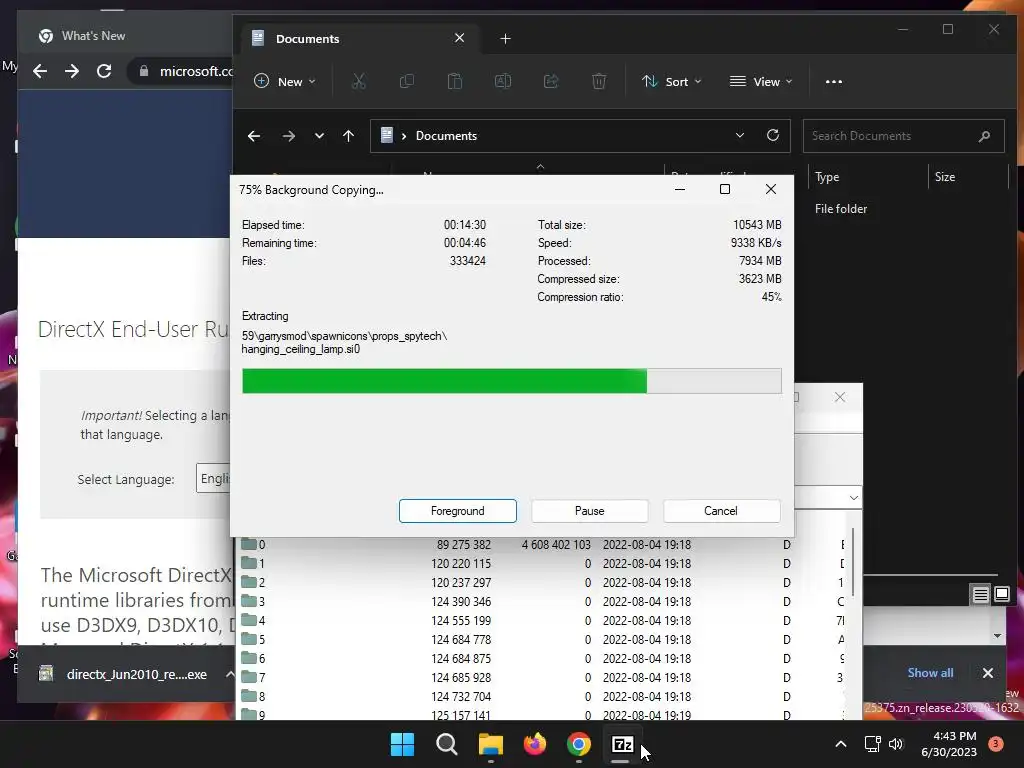Go up one folder in Explorer
This screenshot has width=1024, height=768.
point(348,136)
